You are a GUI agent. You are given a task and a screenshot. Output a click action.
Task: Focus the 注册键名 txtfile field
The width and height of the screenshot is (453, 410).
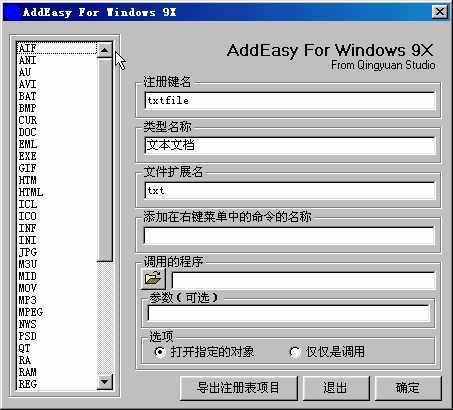click(x=290, y=100)
